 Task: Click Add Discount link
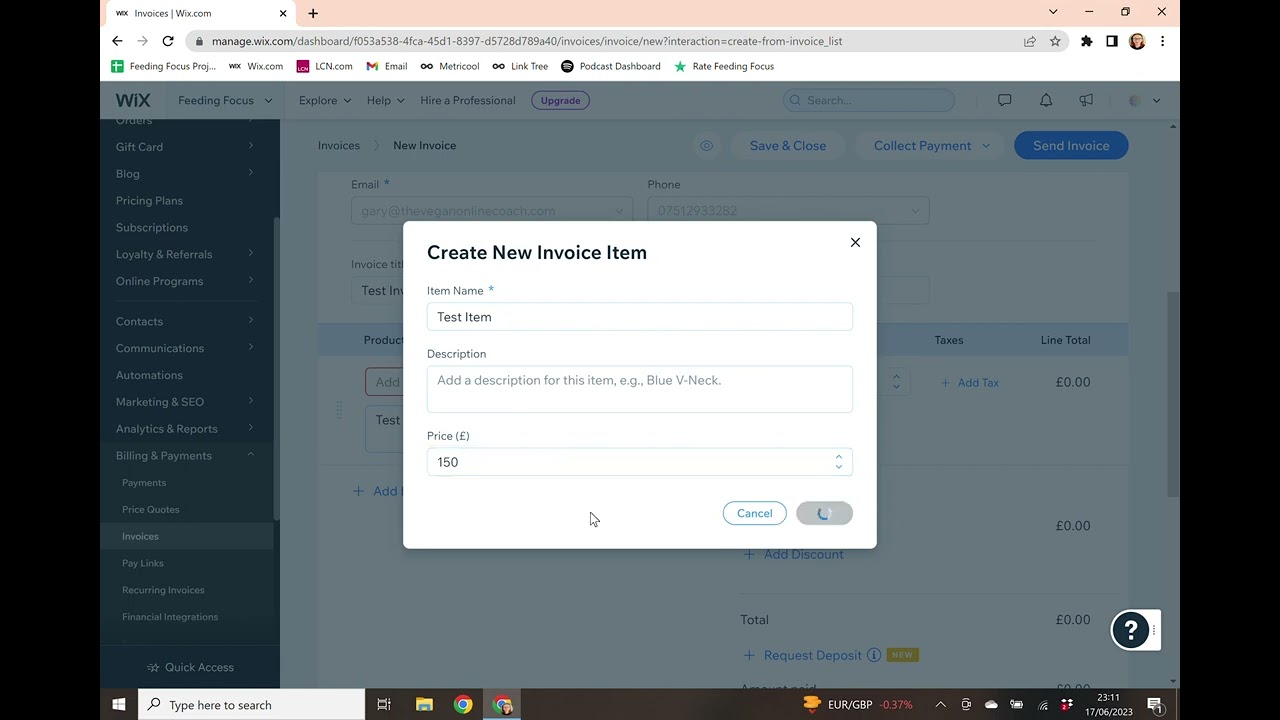pos(794,555)
